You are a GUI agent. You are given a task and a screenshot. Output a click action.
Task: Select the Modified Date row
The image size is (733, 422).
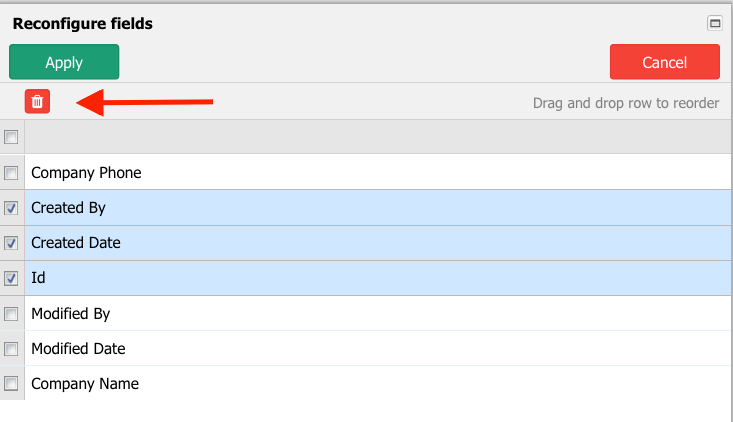pyautogui.click(x=378, y=349)
